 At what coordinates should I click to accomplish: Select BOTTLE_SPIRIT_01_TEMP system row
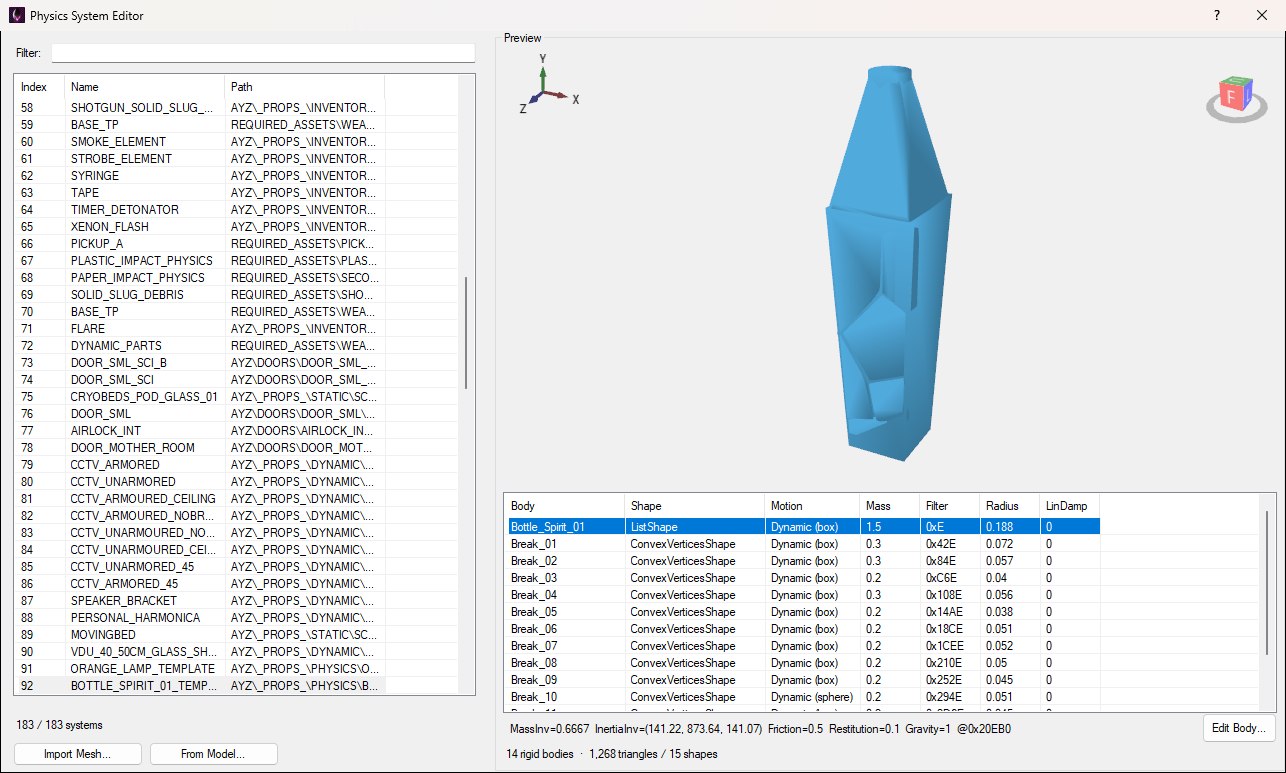coord(200,685)
